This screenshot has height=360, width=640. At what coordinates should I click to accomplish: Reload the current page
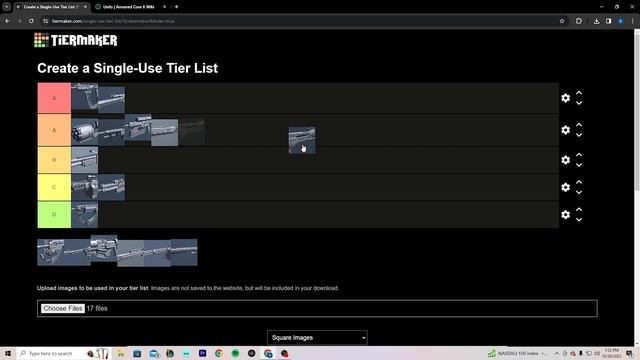tap(31, 21)
